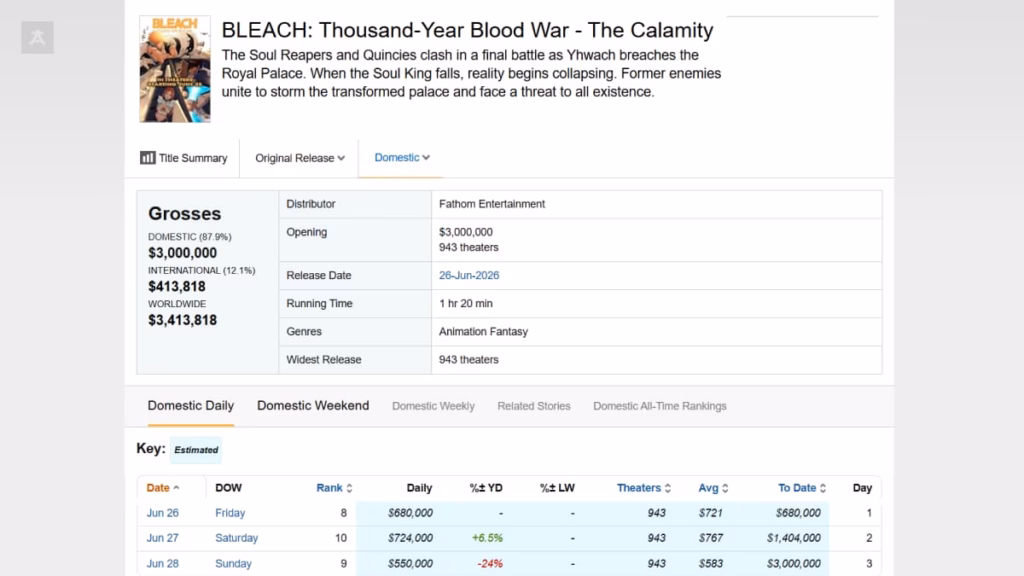Sort by Theaters column arrows
Viewport: 1024px width, 576px height.
tap(667, 488)
